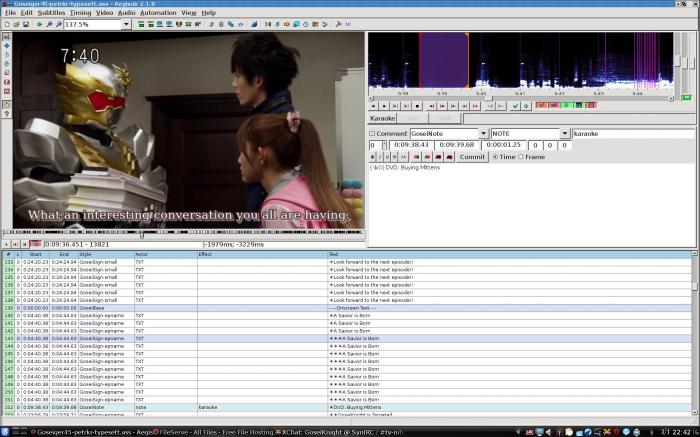
Task: Set primary color with first color button
Action: (x=416, y=157)
